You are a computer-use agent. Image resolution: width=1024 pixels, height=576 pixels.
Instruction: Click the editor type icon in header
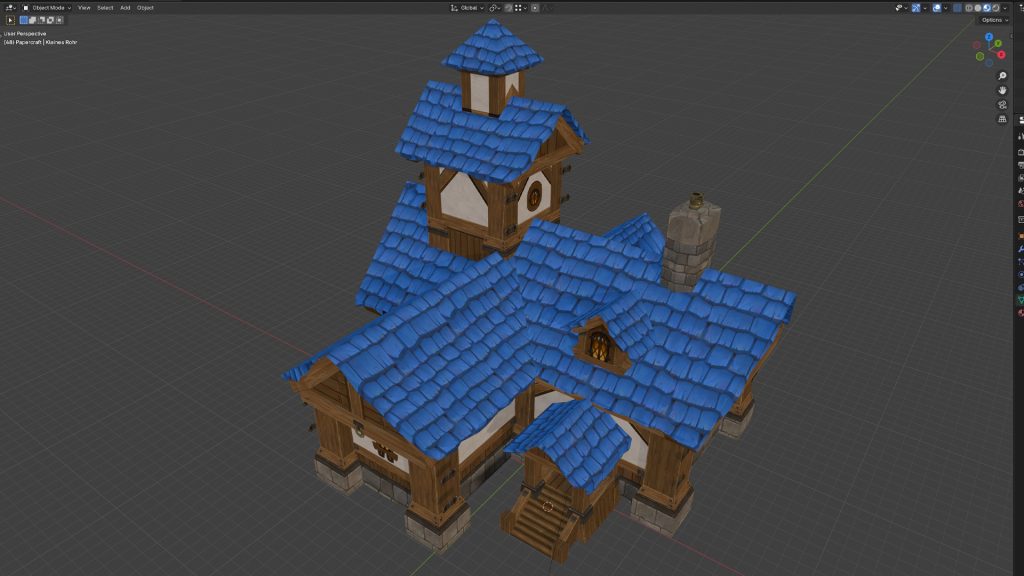10,7
